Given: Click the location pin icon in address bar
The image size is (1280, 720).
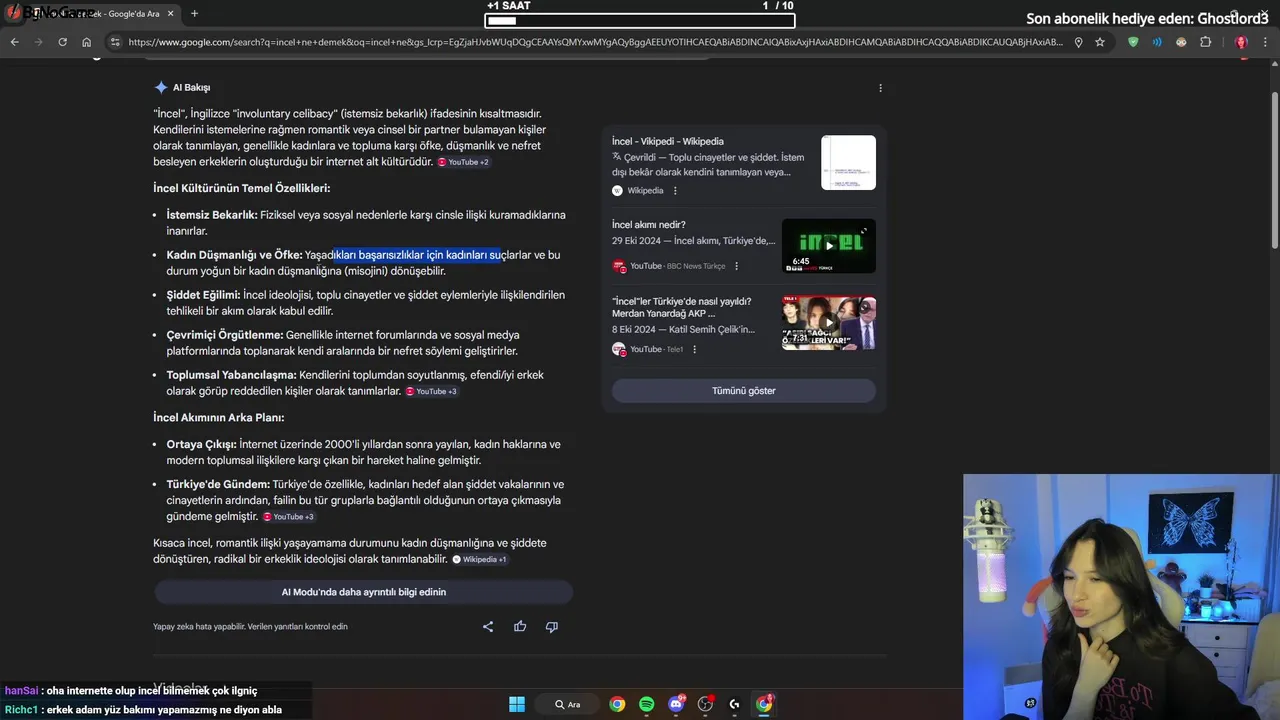Looking at the screenshot, I should [x=1078, y=42].
